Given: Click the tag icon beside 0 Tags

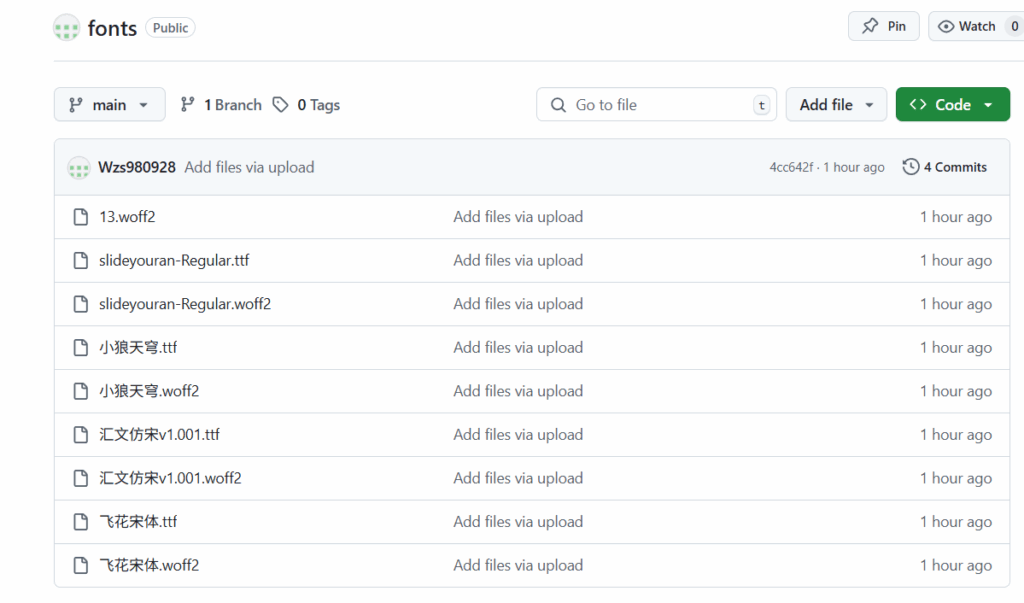Looking at the screenshot, I should coord(280,105).
